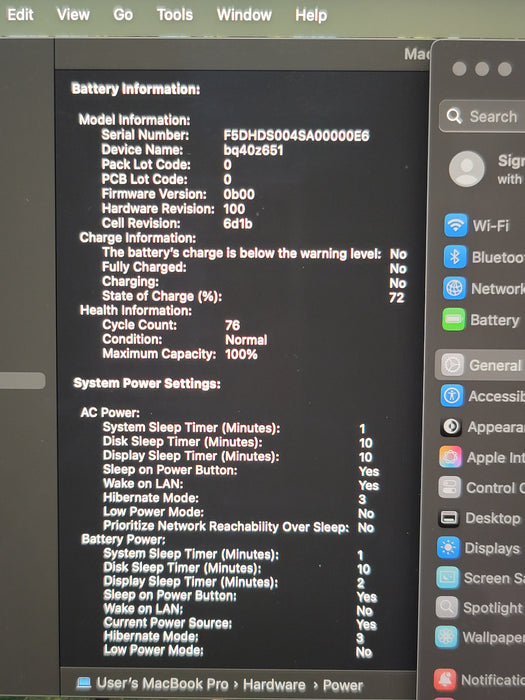Open the Spotlight magnifier icon
525x700 pixels.
point(447,607)
